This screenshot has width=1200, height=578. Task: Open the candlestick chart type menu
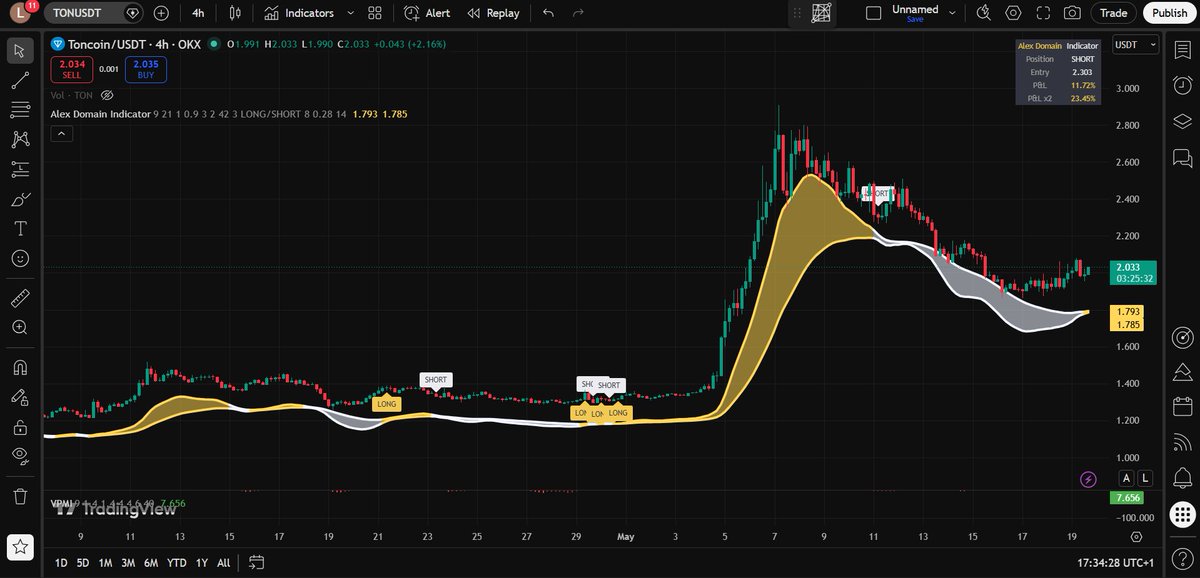[235, 13]
